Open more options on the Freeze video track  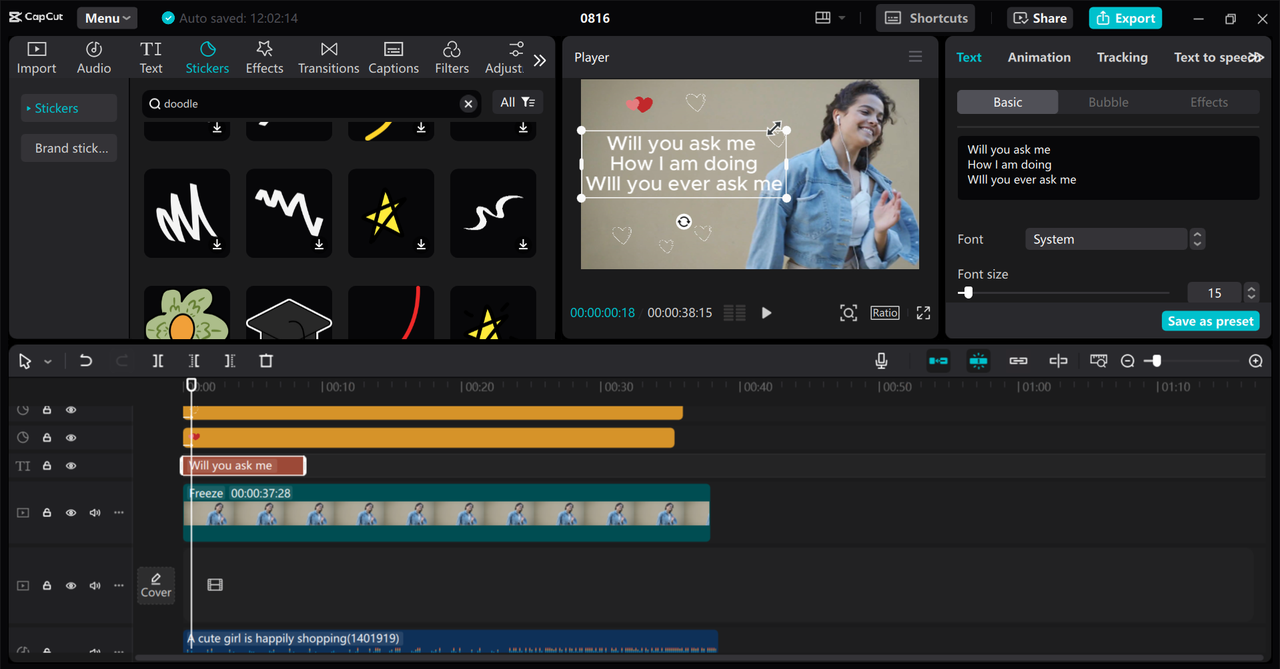(119, 513)
